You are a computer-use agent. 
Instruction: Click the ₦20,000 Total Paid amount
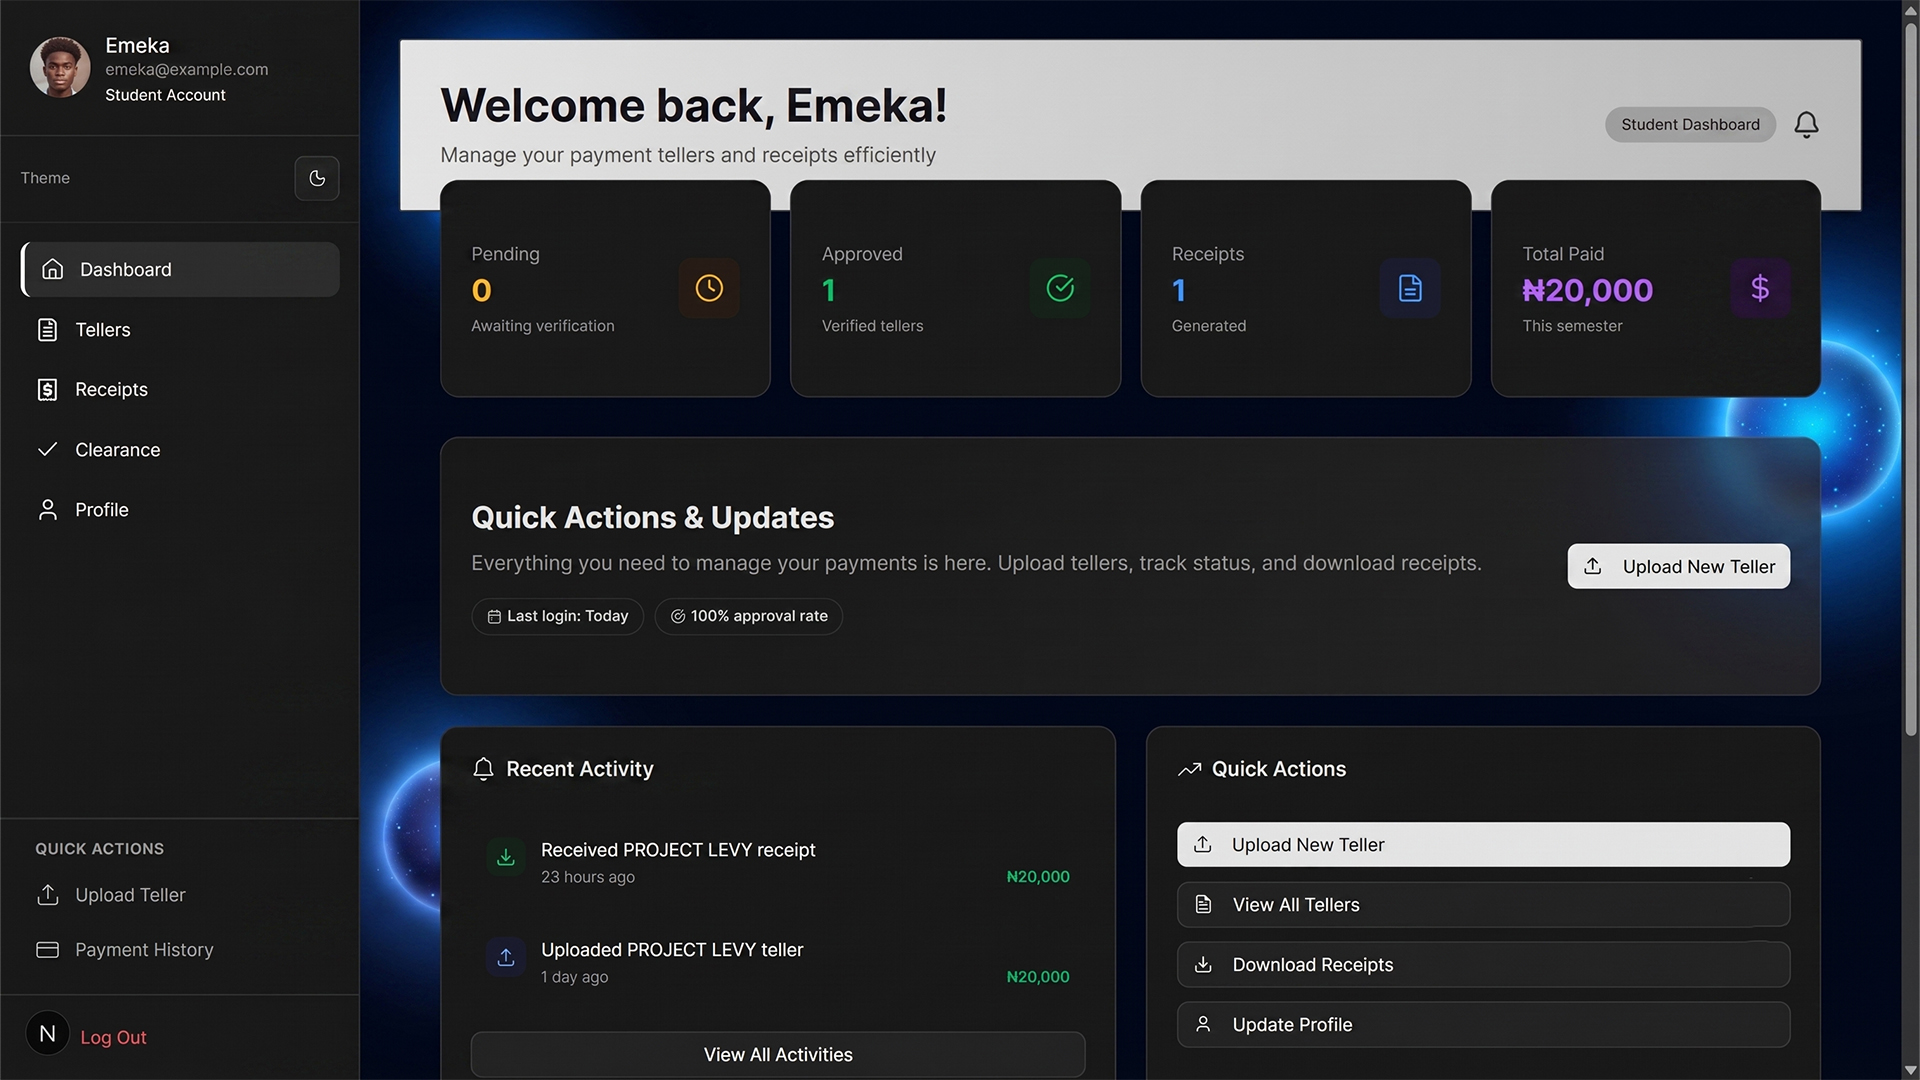tap(1587, 290)
